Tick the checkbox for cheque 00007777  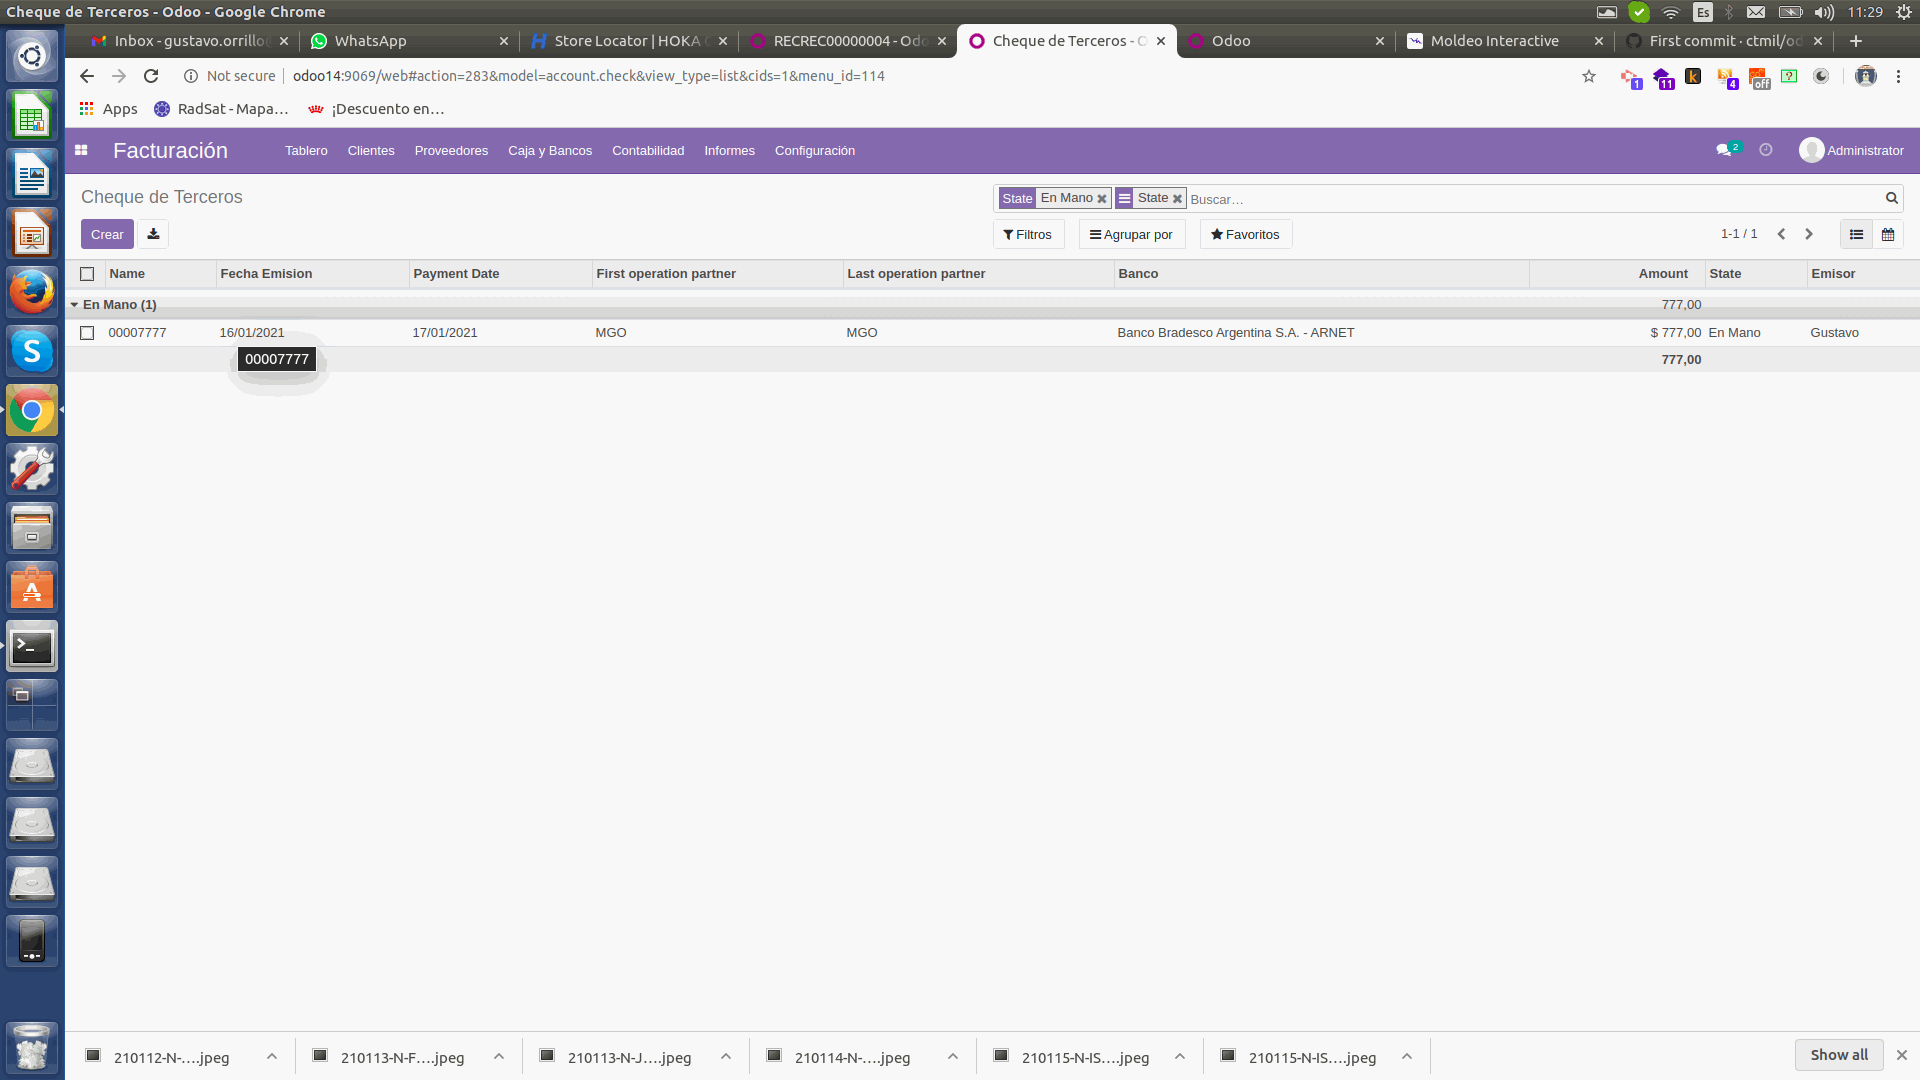(x=87, y=333)
